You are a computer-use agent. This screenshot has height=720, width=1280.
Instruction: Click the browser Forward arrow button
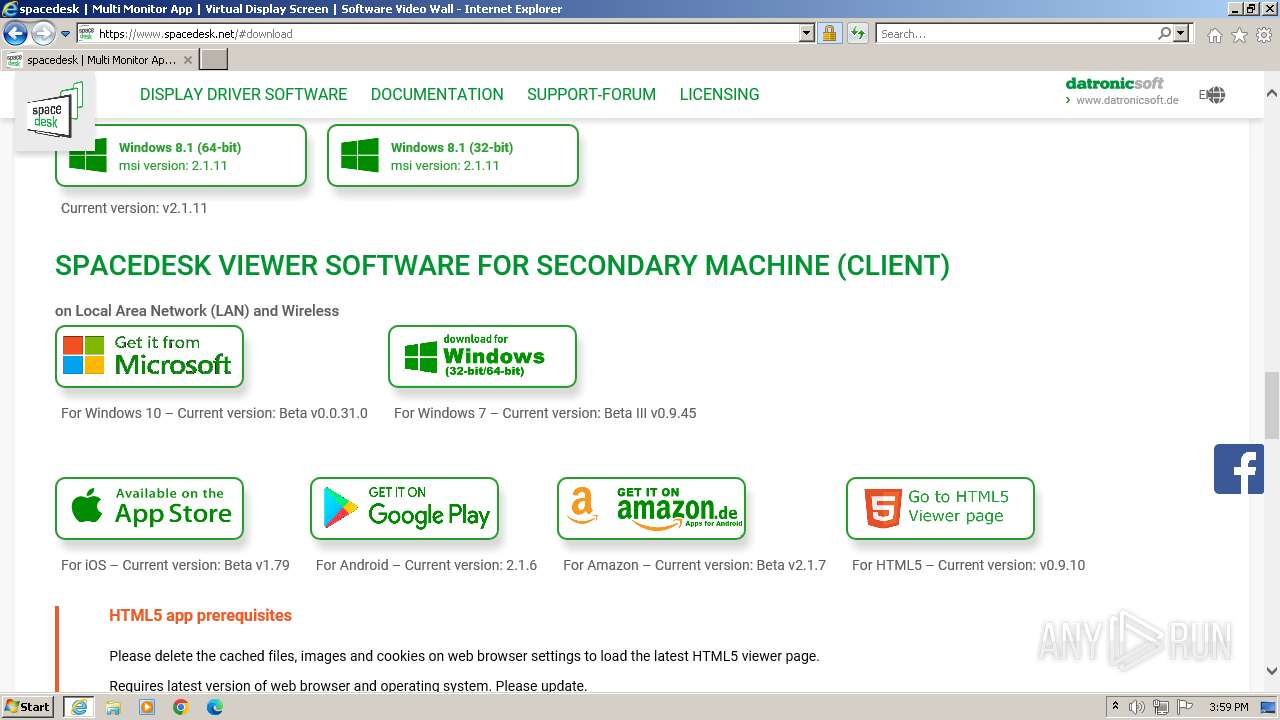(x=43, y=34)
